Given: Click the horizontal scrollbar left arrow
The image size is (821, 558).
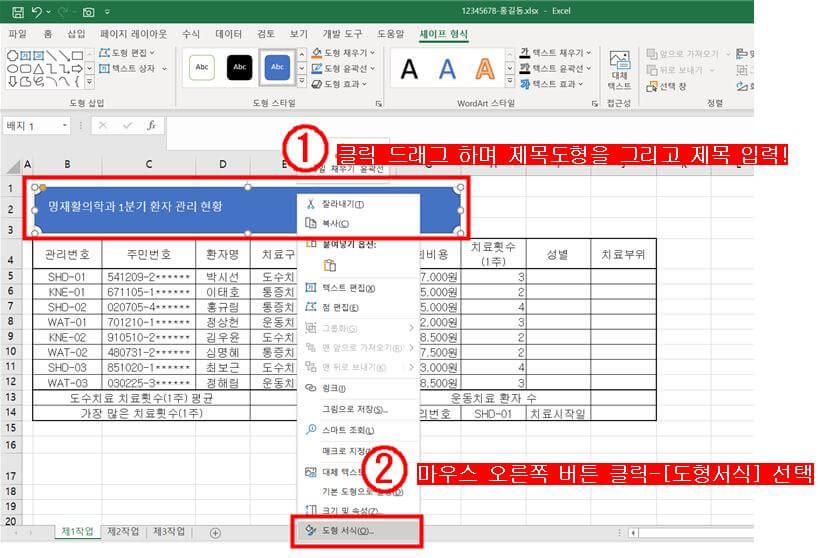Looking at the screenshot, I should [633, 533].
